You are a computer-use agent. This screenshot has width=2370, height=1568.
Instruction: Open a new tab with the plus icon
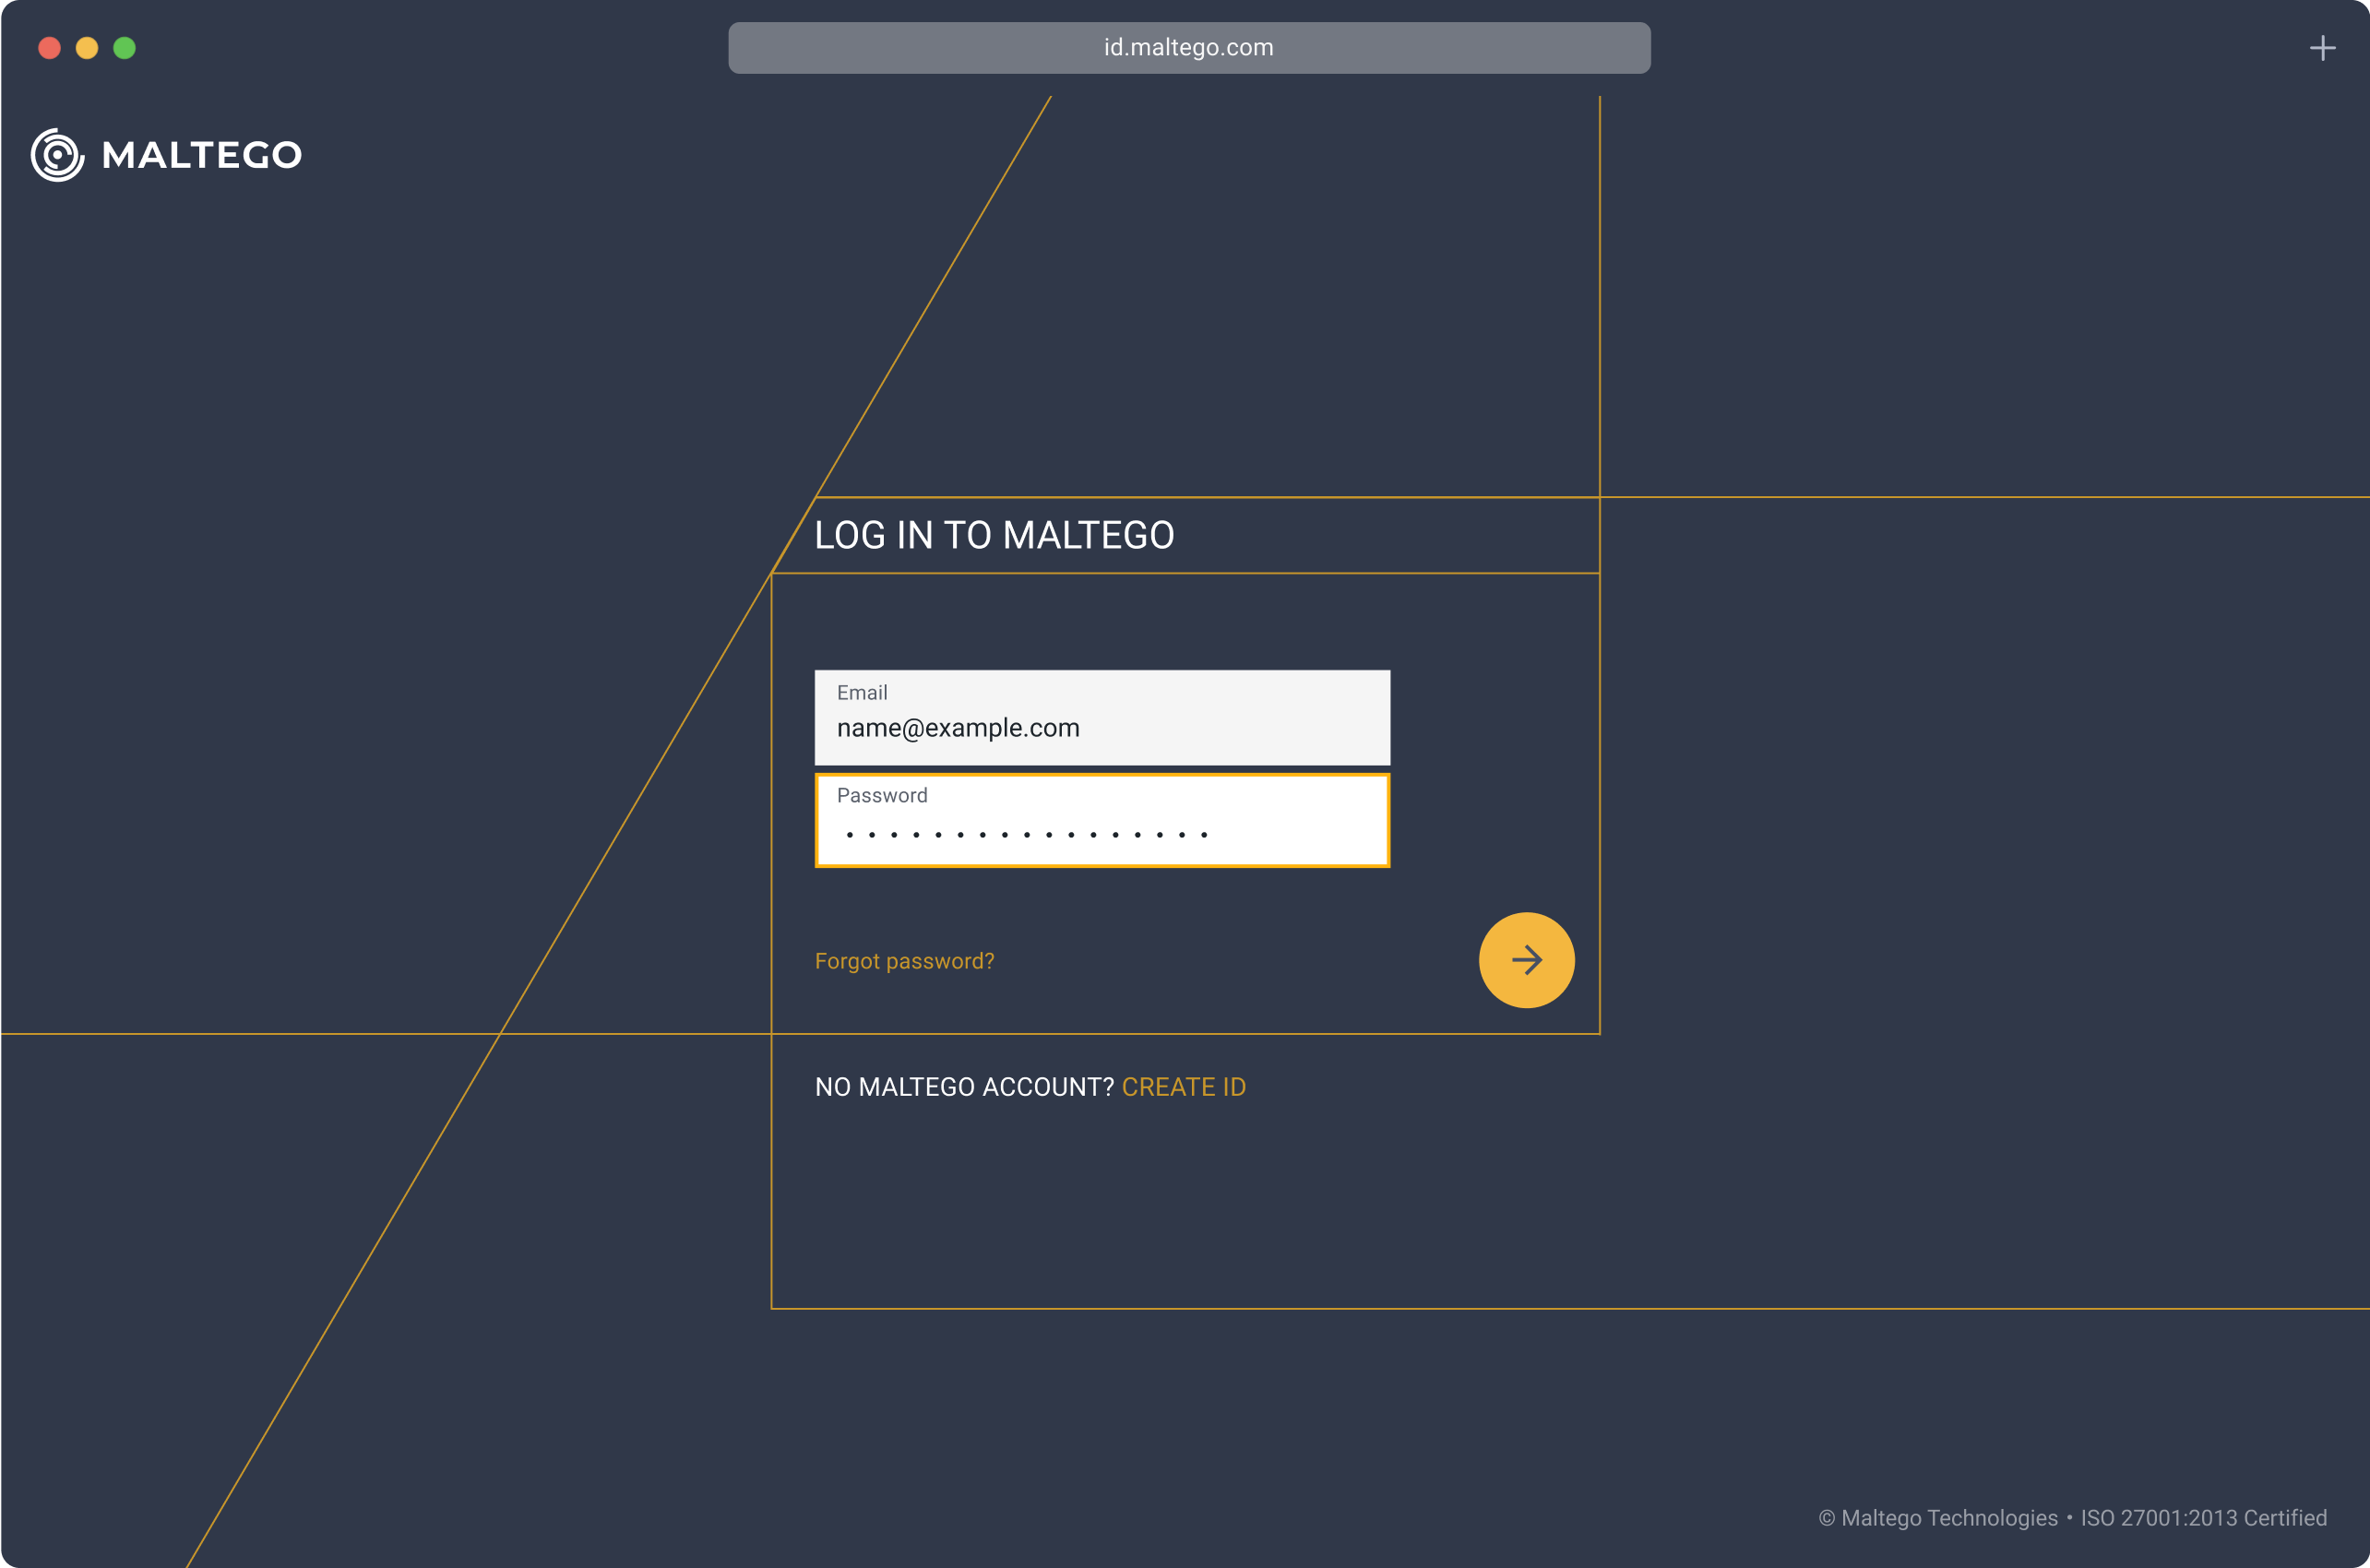(x=2322, y=48)
